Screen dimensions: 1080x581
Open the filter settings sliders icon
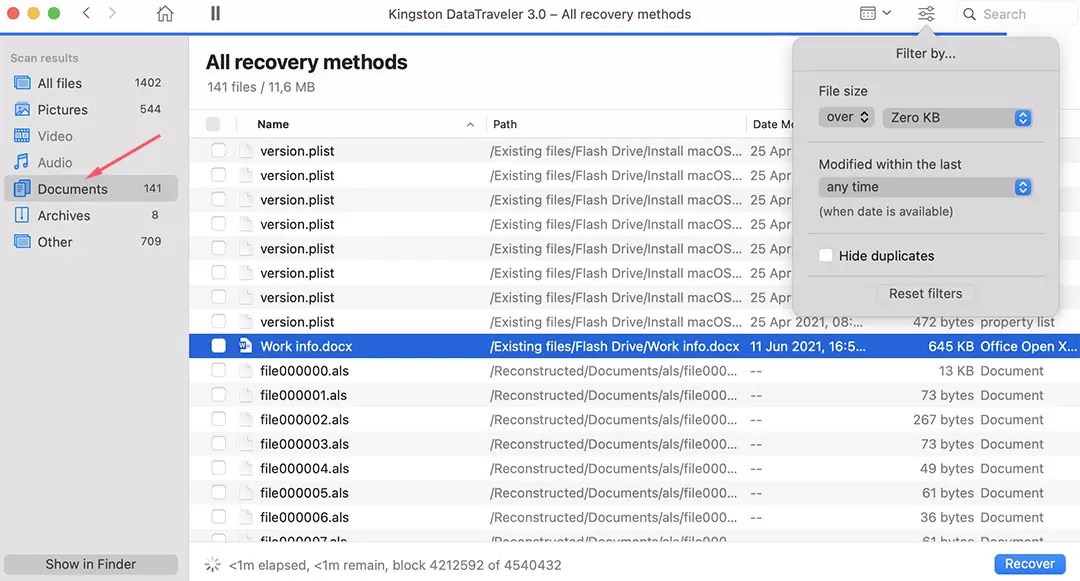coord(925,14)
